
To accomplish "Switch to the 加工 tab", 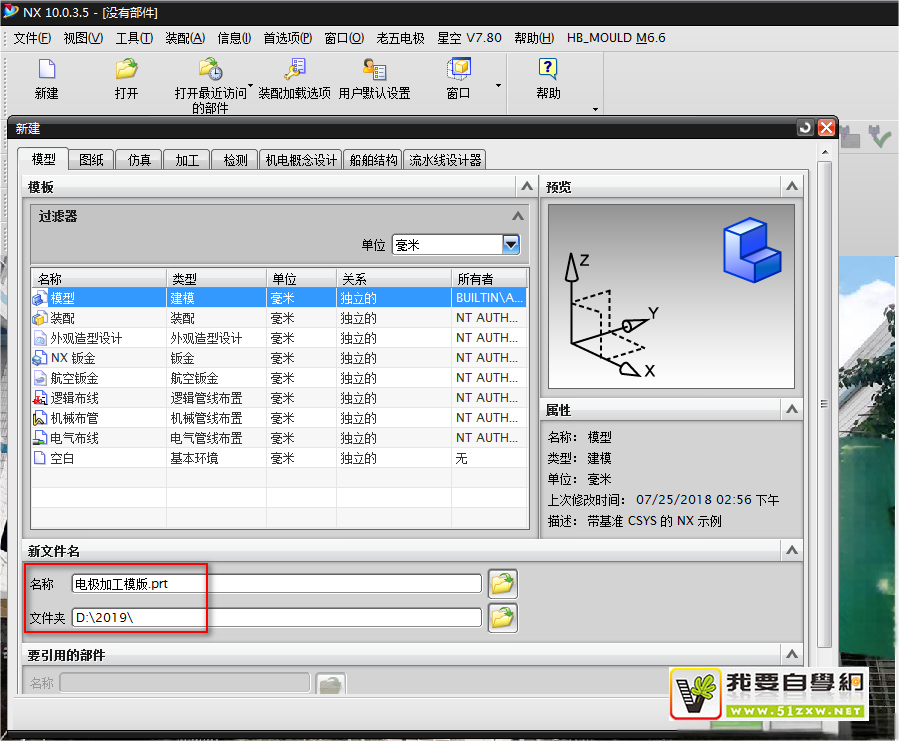I will tap(187, 160).
